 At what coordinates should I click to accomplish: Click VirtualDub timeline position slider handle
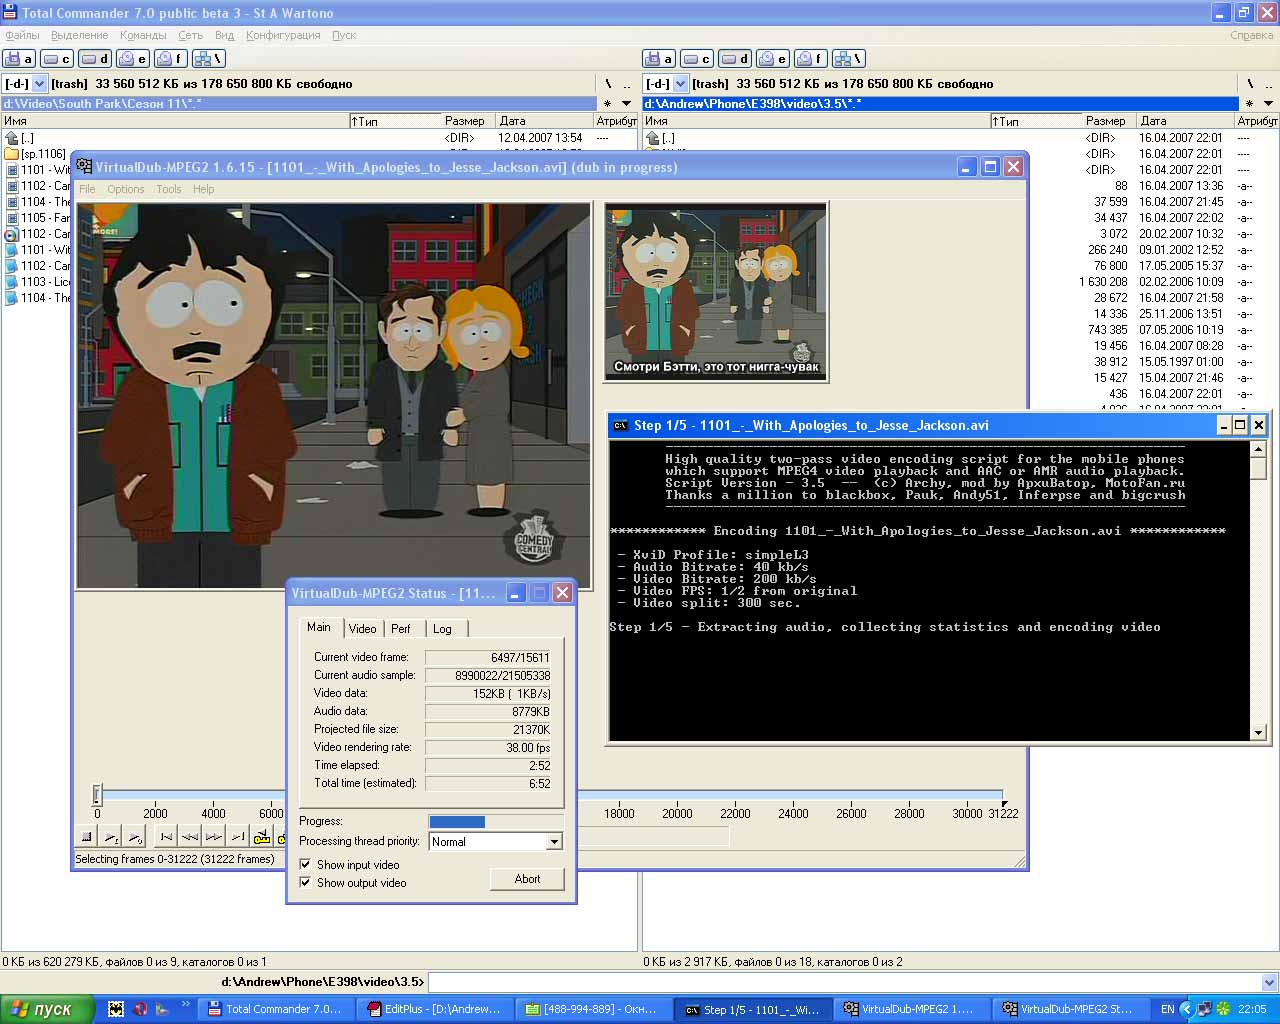[97, 795]
